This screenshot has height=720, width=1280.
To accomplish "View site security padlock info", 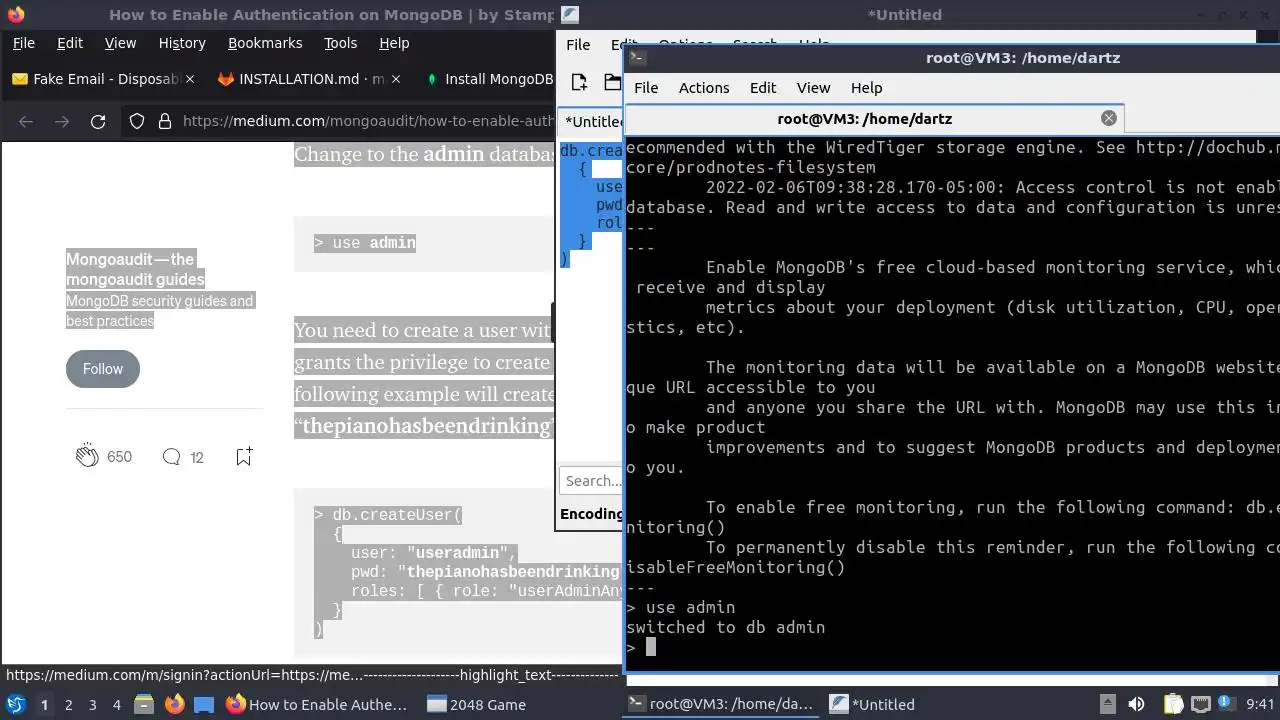I will pyautogui.click(x=165, y=121).
